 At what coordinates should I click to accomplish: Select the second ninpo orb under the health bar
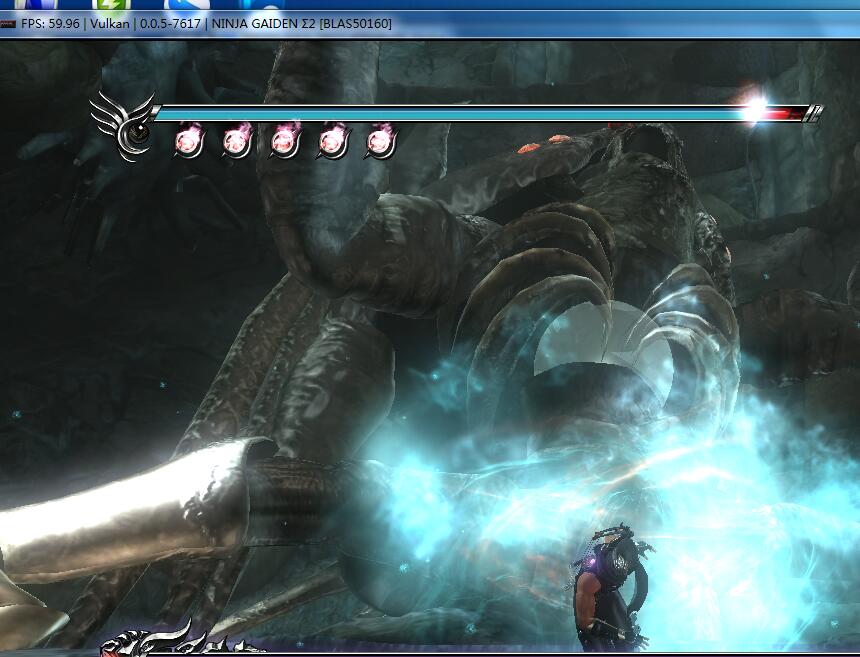point(237,141)
